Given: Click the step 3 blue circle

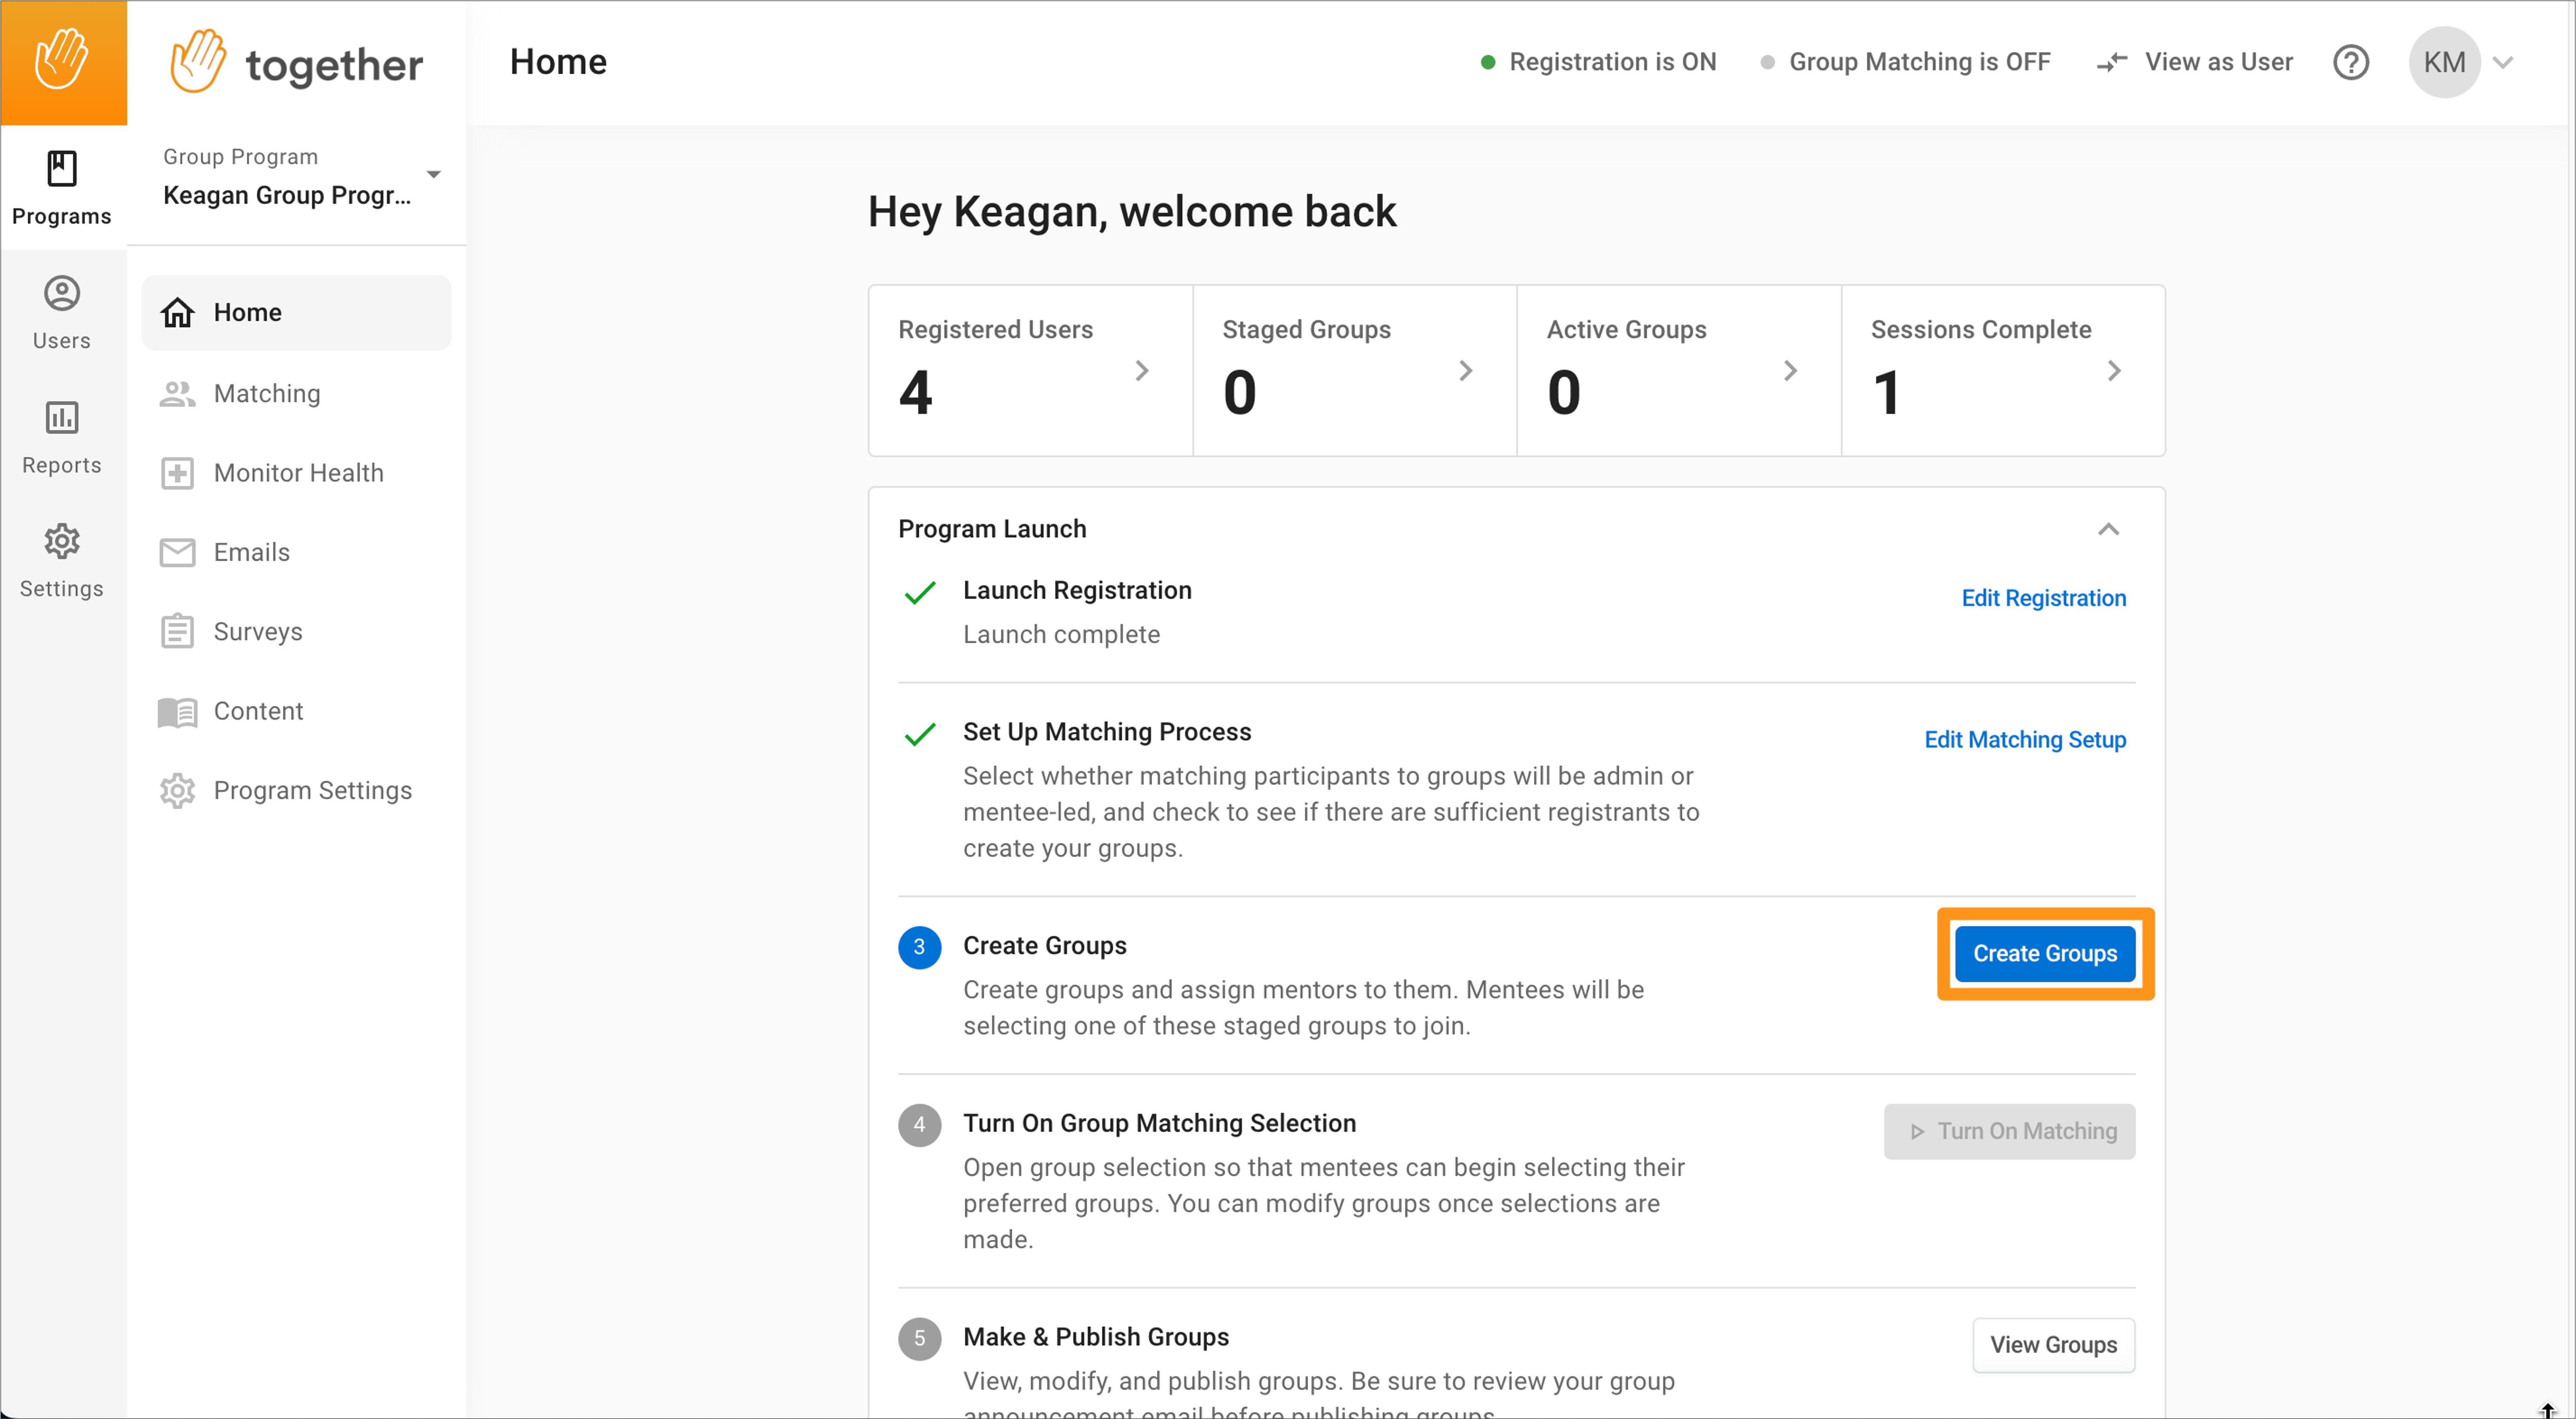Looking at the screenshot, I should click(x=920, y=947).
